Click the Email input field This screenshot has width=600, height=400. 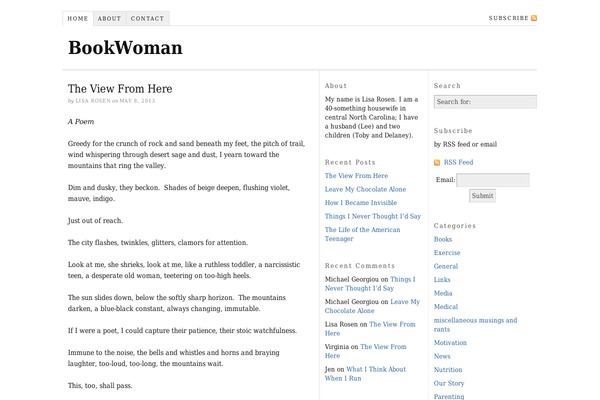(493, 180)
